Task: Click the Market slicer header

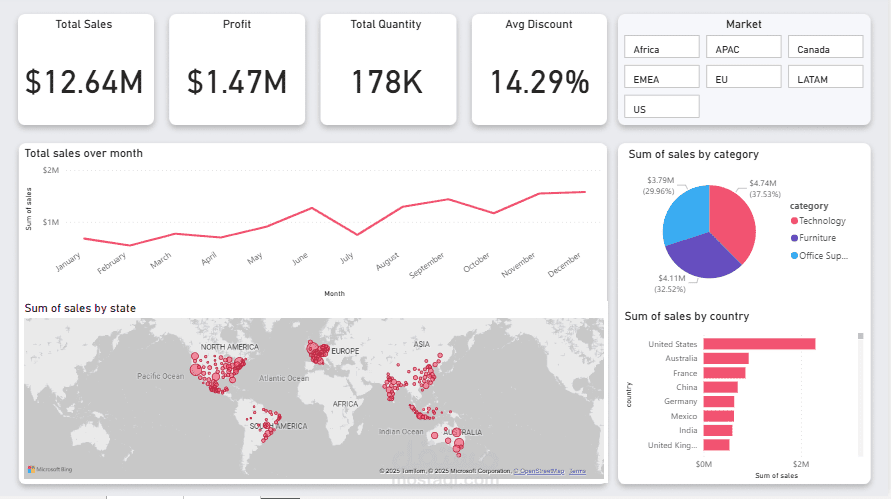Action: [743, 24]
